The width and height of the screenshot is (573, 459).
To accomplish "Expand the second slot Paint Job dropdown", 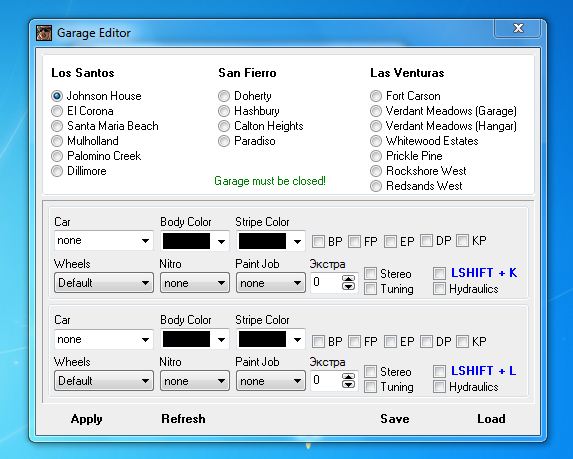I will point(270,381).
